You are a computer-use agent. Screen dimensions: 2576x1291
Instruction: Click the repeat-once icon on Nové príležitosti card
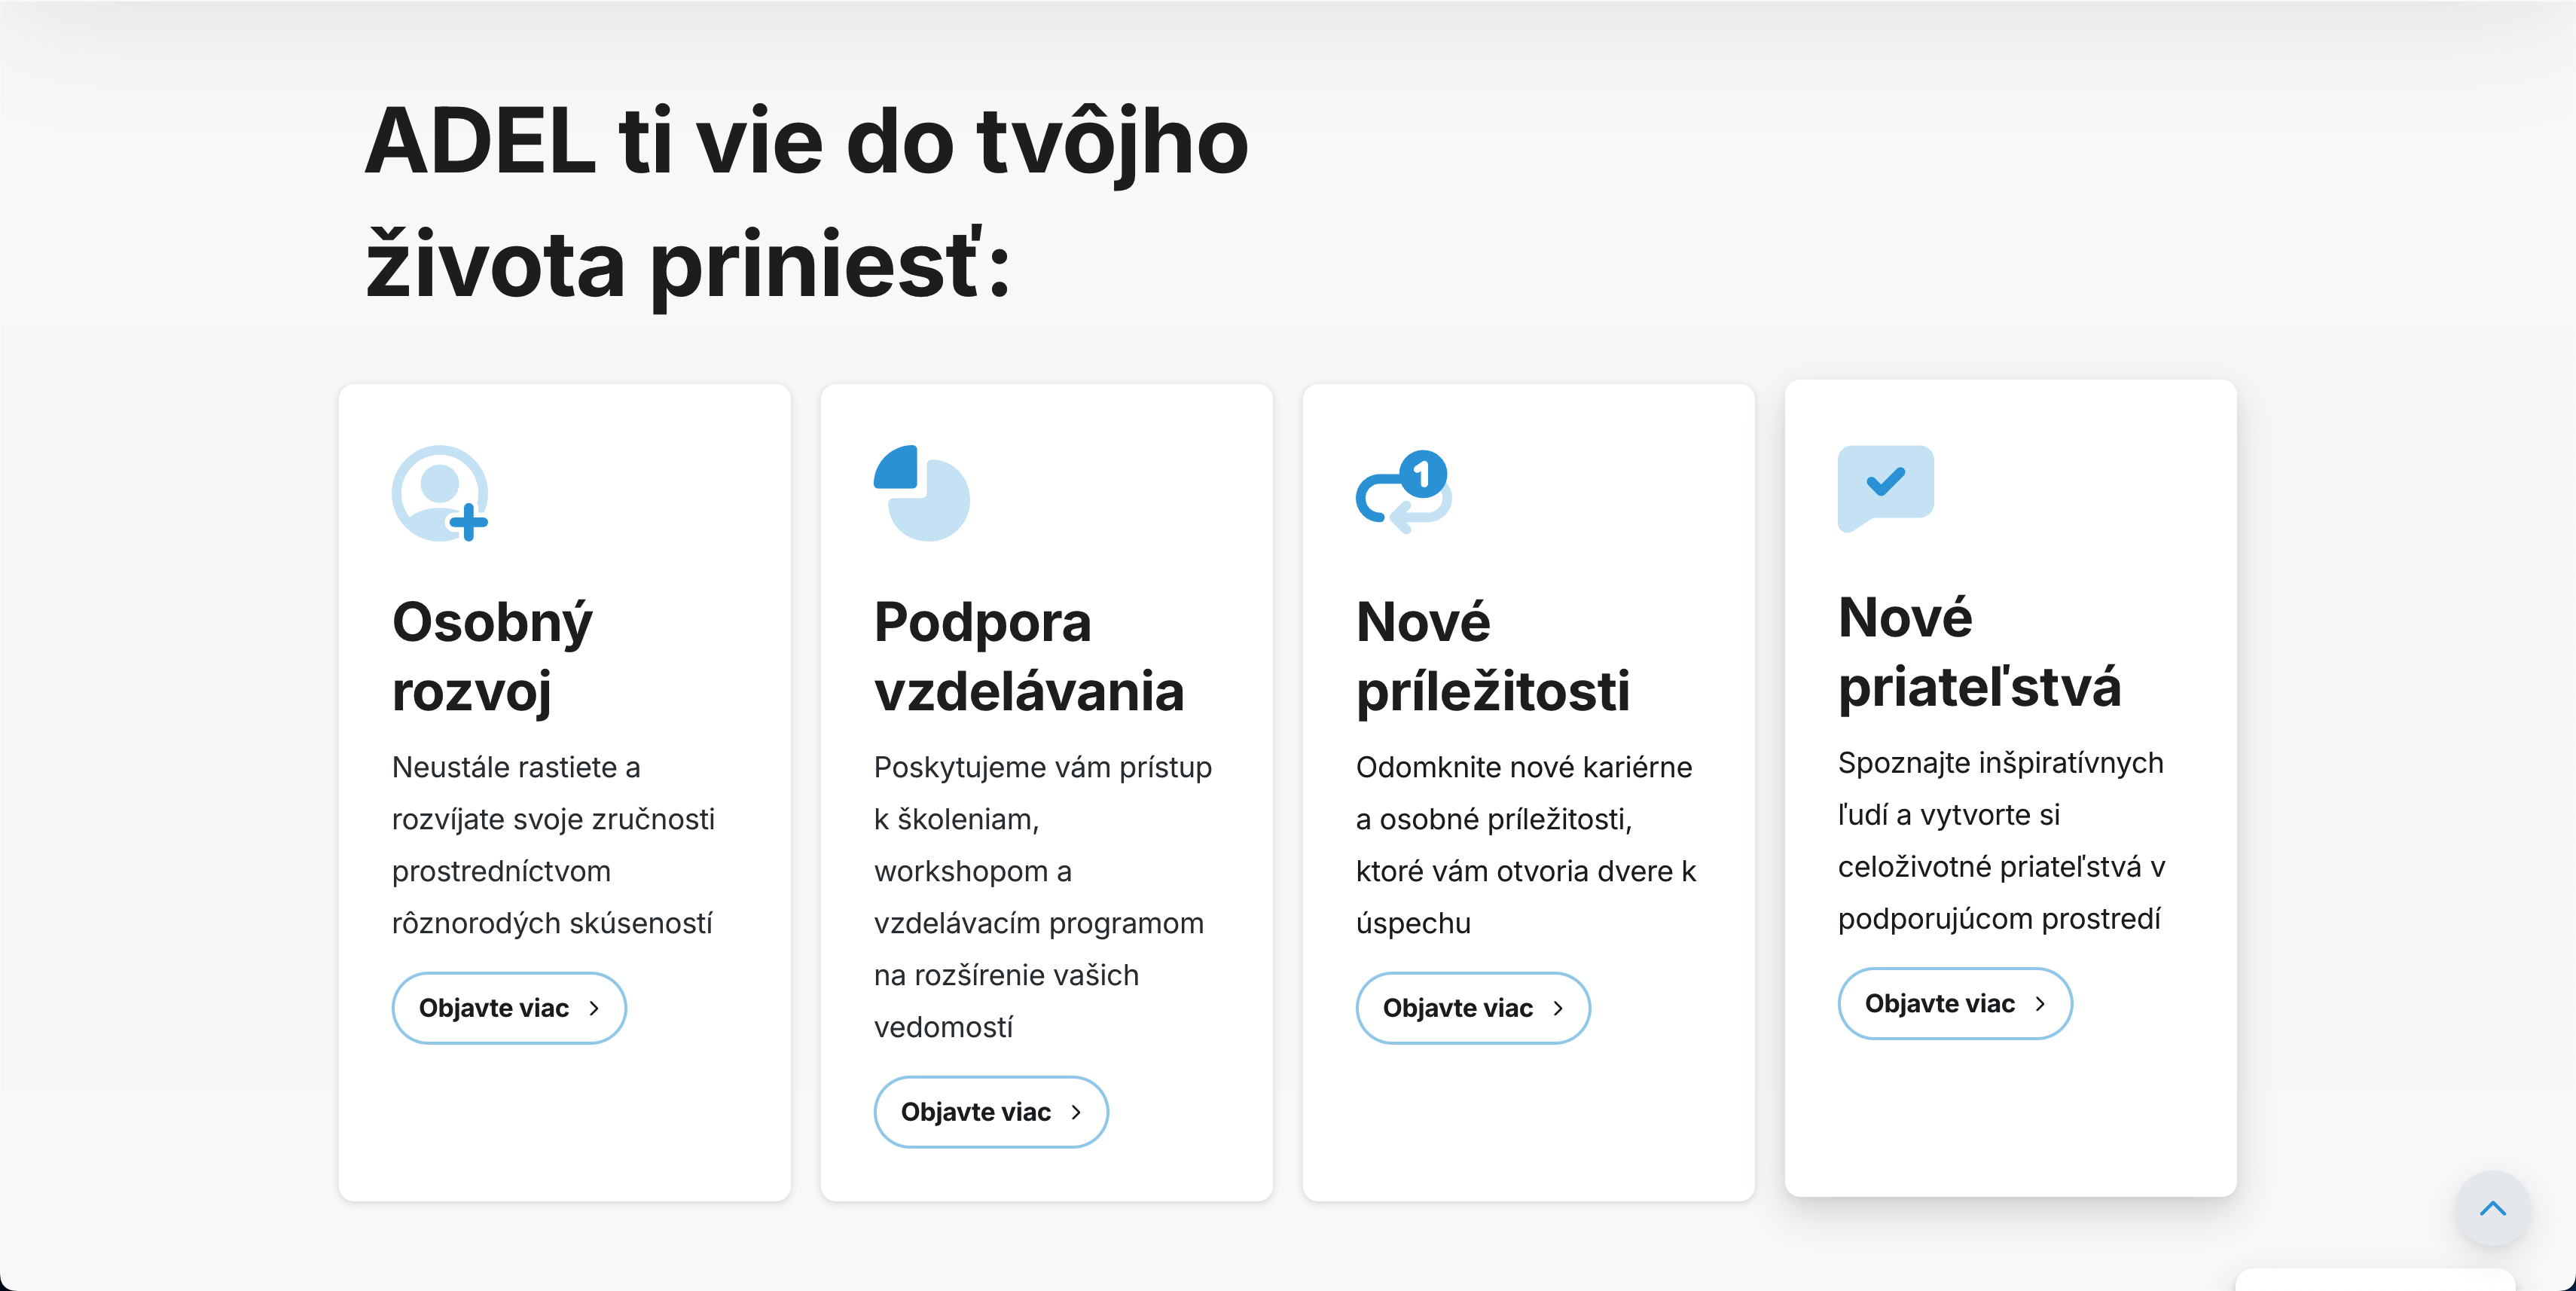tap(1404, 492)
